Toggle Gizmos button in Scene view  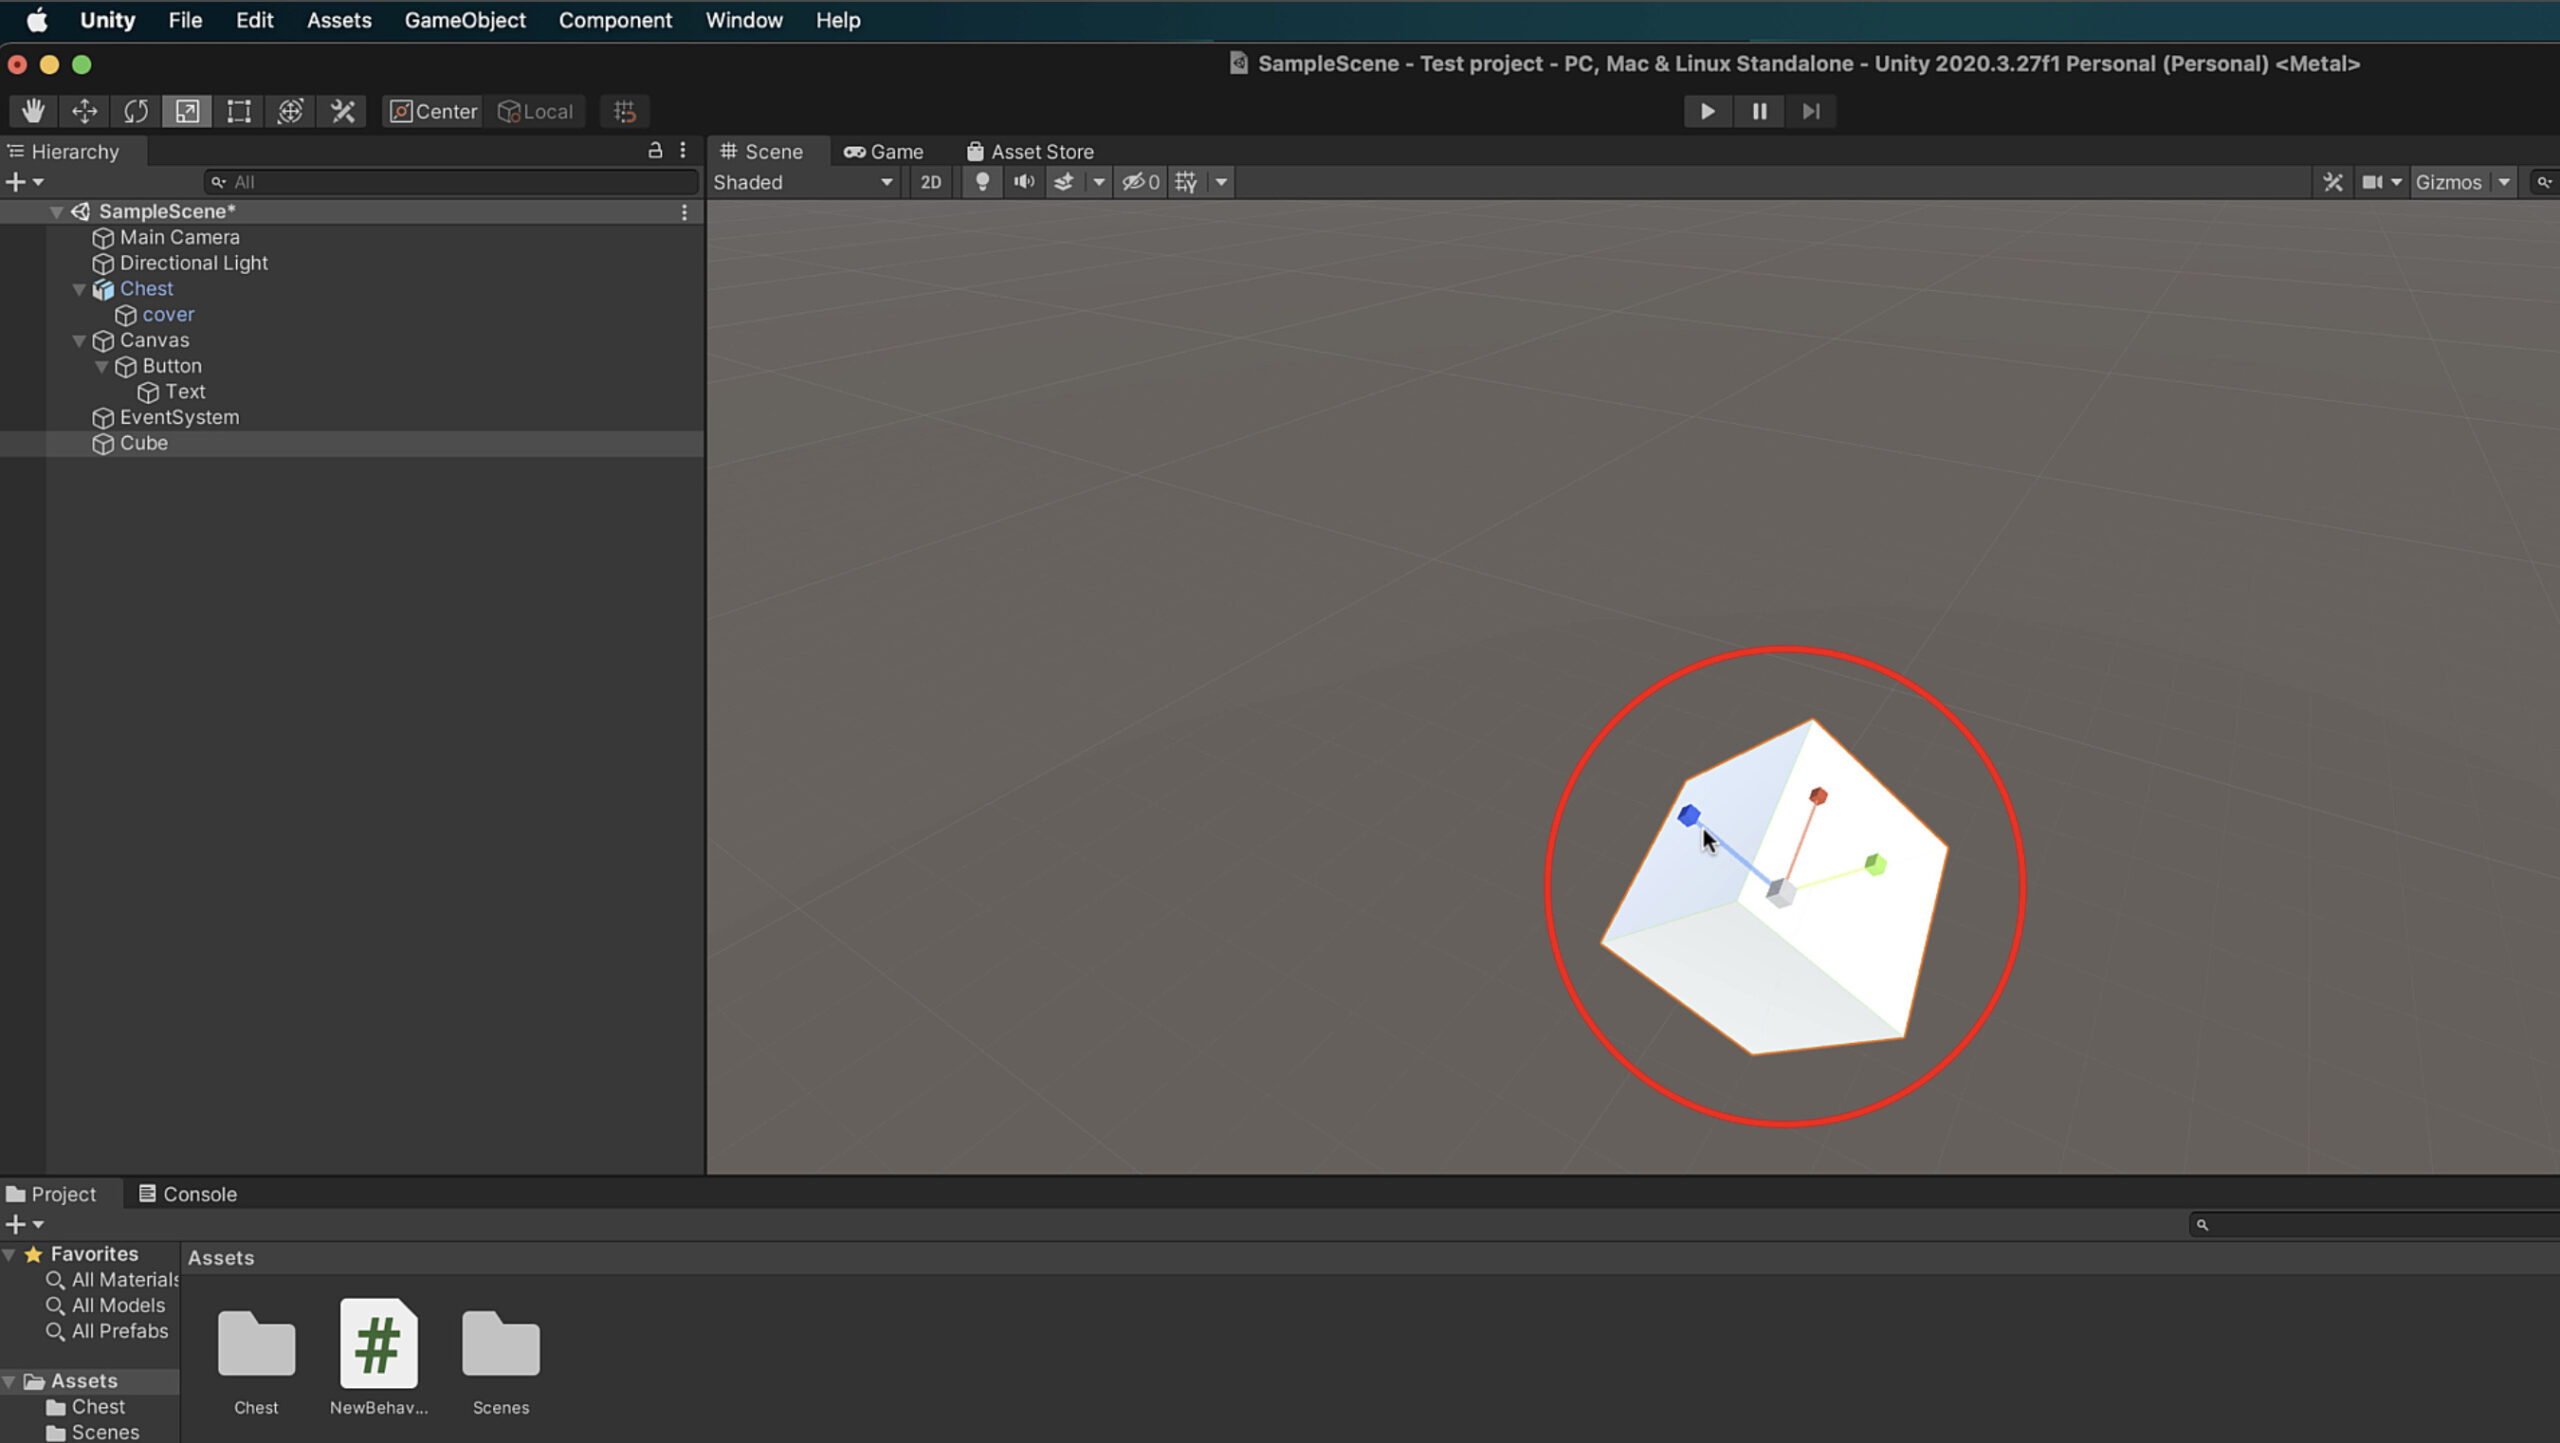click(2448, 182)
